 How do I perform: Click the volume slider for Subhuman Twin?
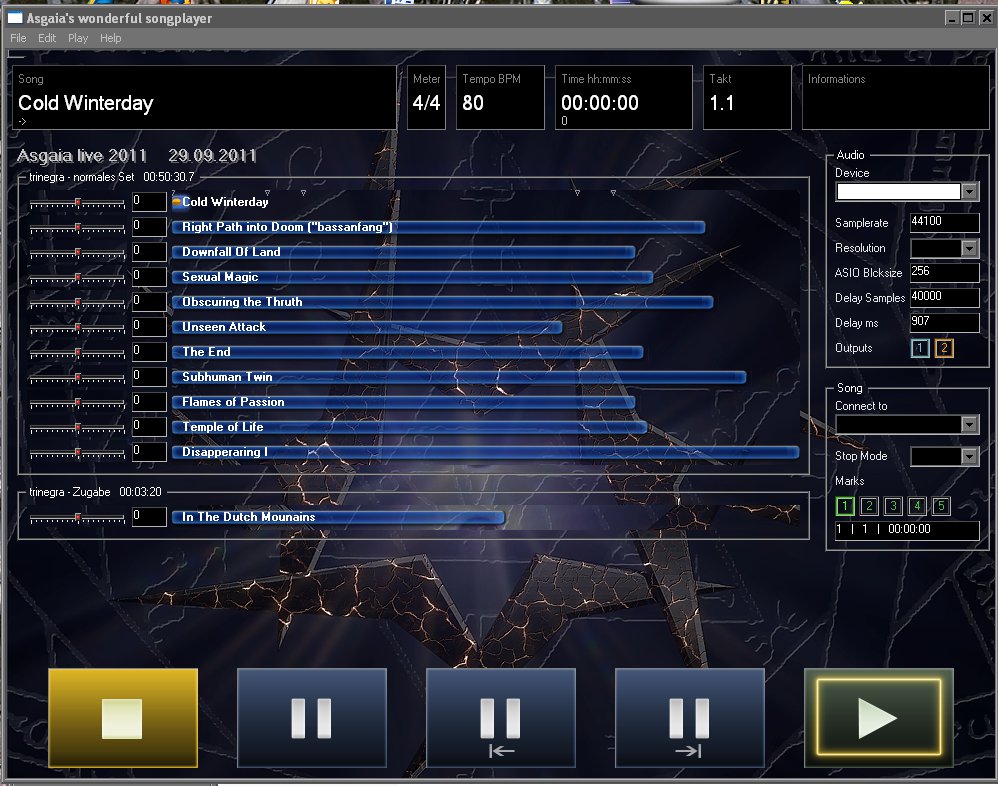pyautogui.click(x=78, y=378)
